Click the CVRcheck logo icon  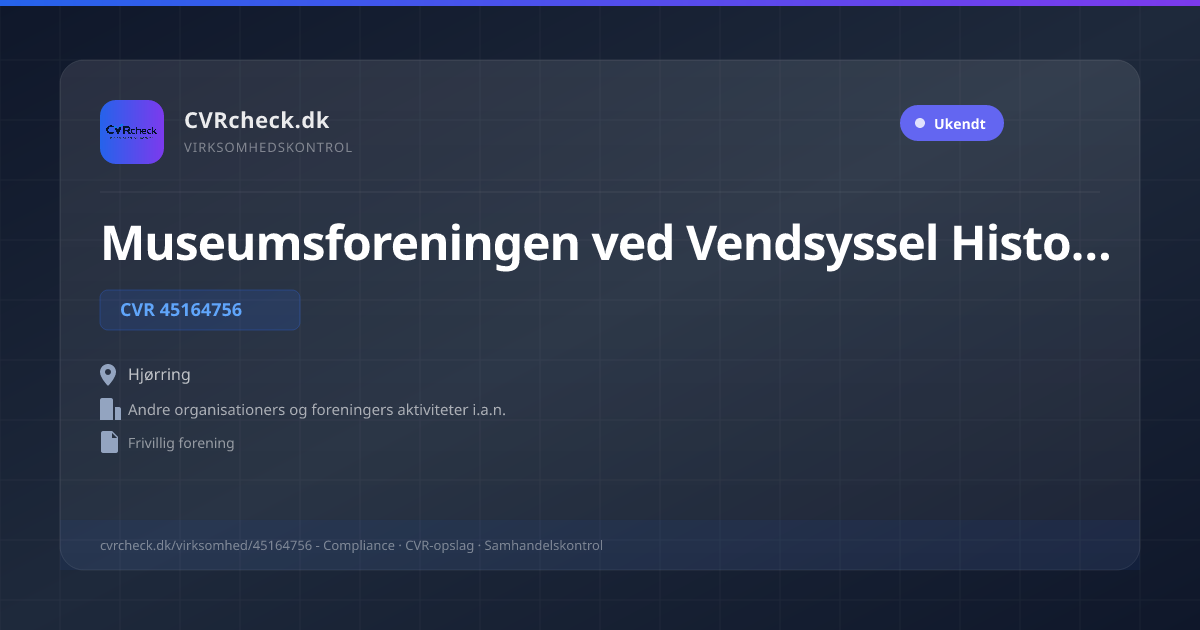point(132,132)
